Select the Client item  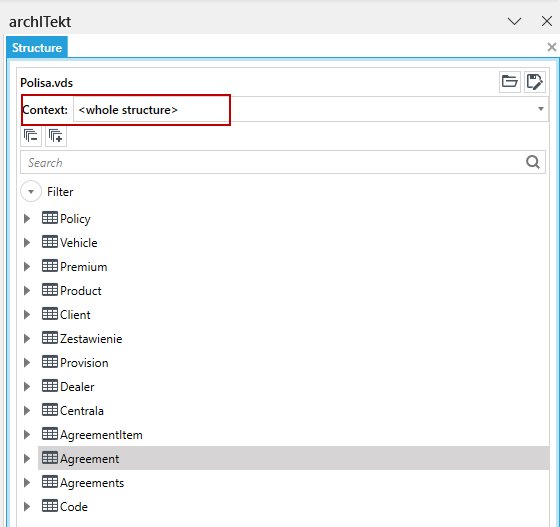click(x=75, y=315)
